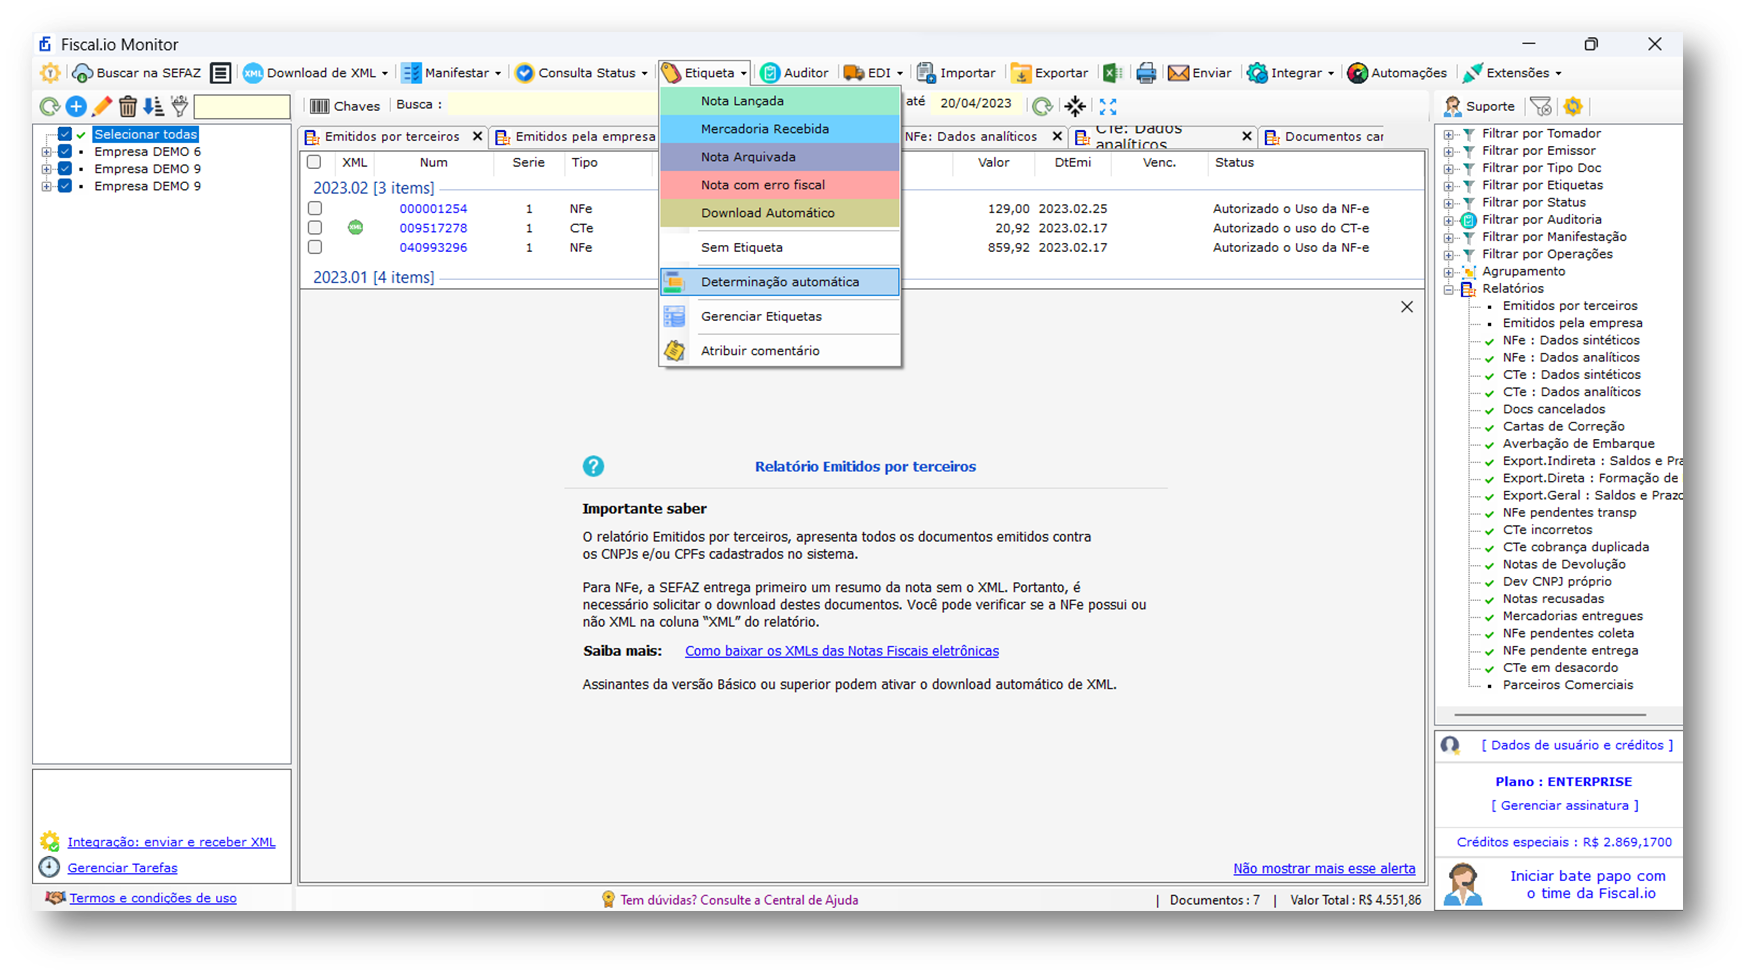This screenshot has width=1748, height=976.
Task: Click the blue fullscreen expand icon
Action: [x=1108, y=106]
